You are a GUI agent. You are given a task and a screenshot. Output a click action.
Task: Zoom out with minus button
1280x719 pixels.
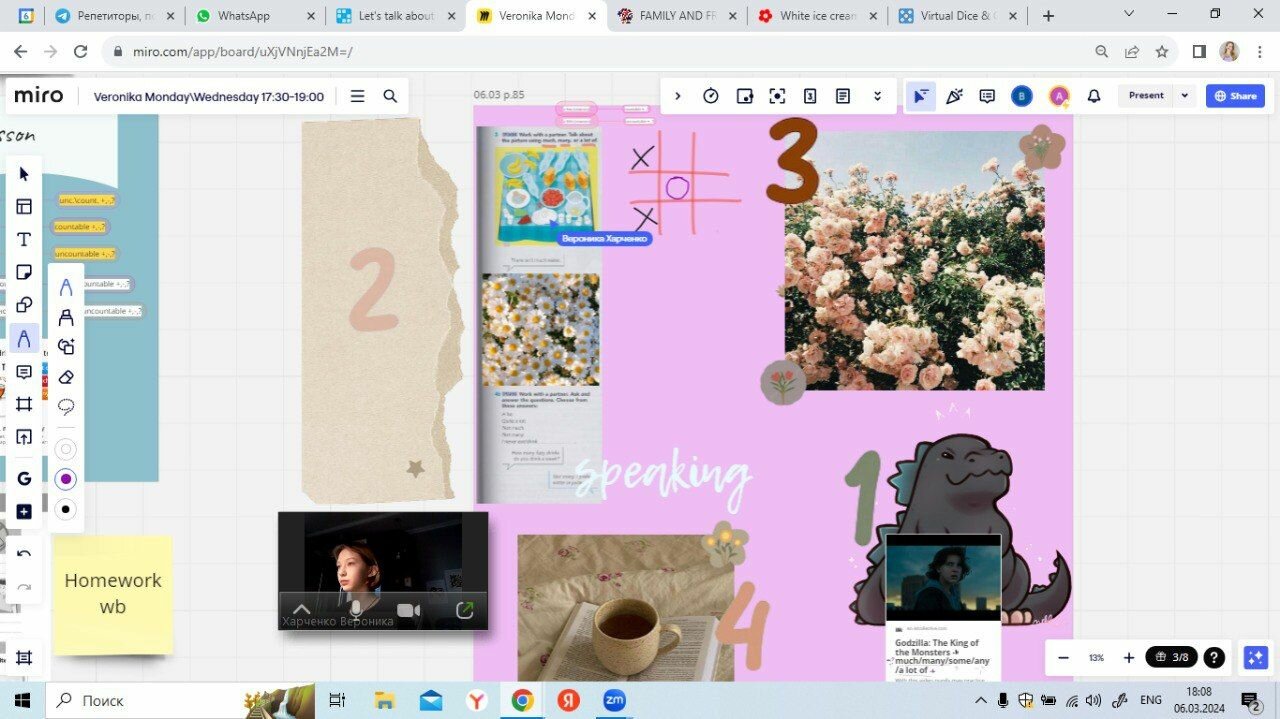click(1064, 657)
